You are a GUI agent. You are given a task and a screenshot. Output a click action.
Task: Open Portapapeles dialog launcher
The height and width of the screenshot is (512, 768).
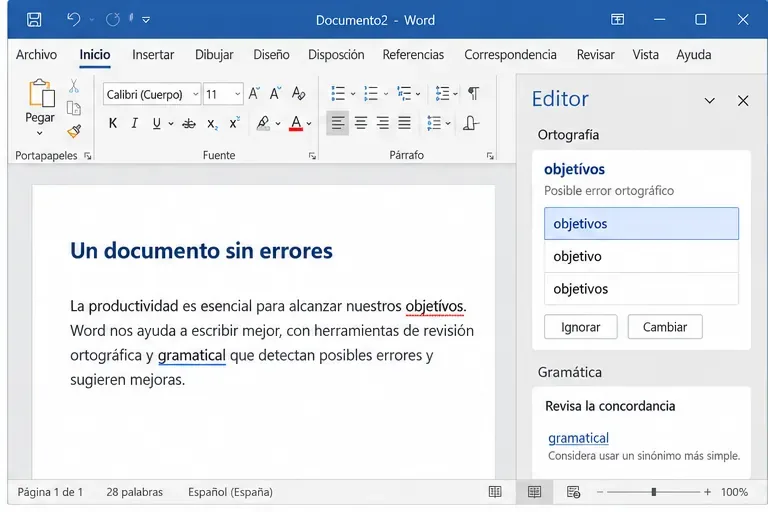point(88,156)
